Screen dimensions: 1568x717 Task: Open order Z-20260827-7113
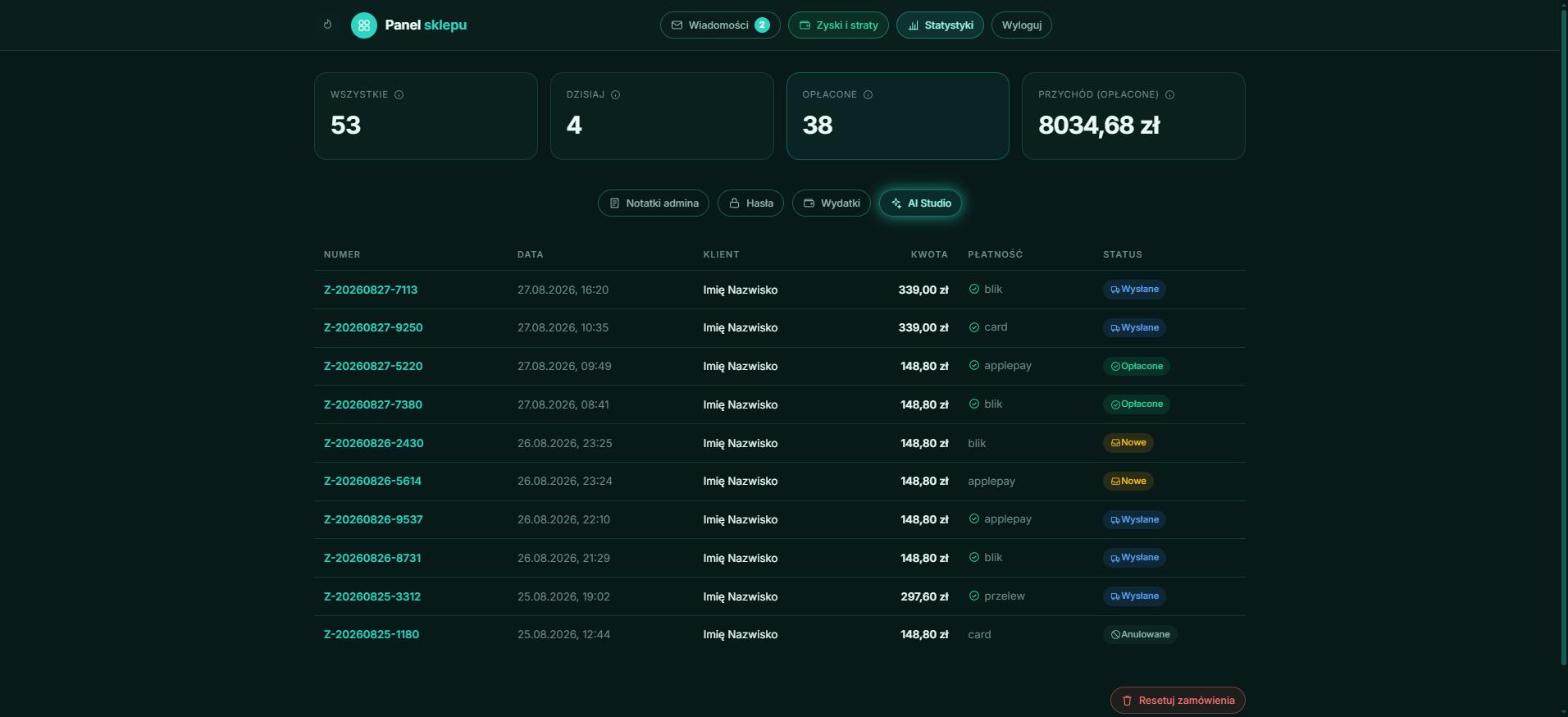(370, 290)
